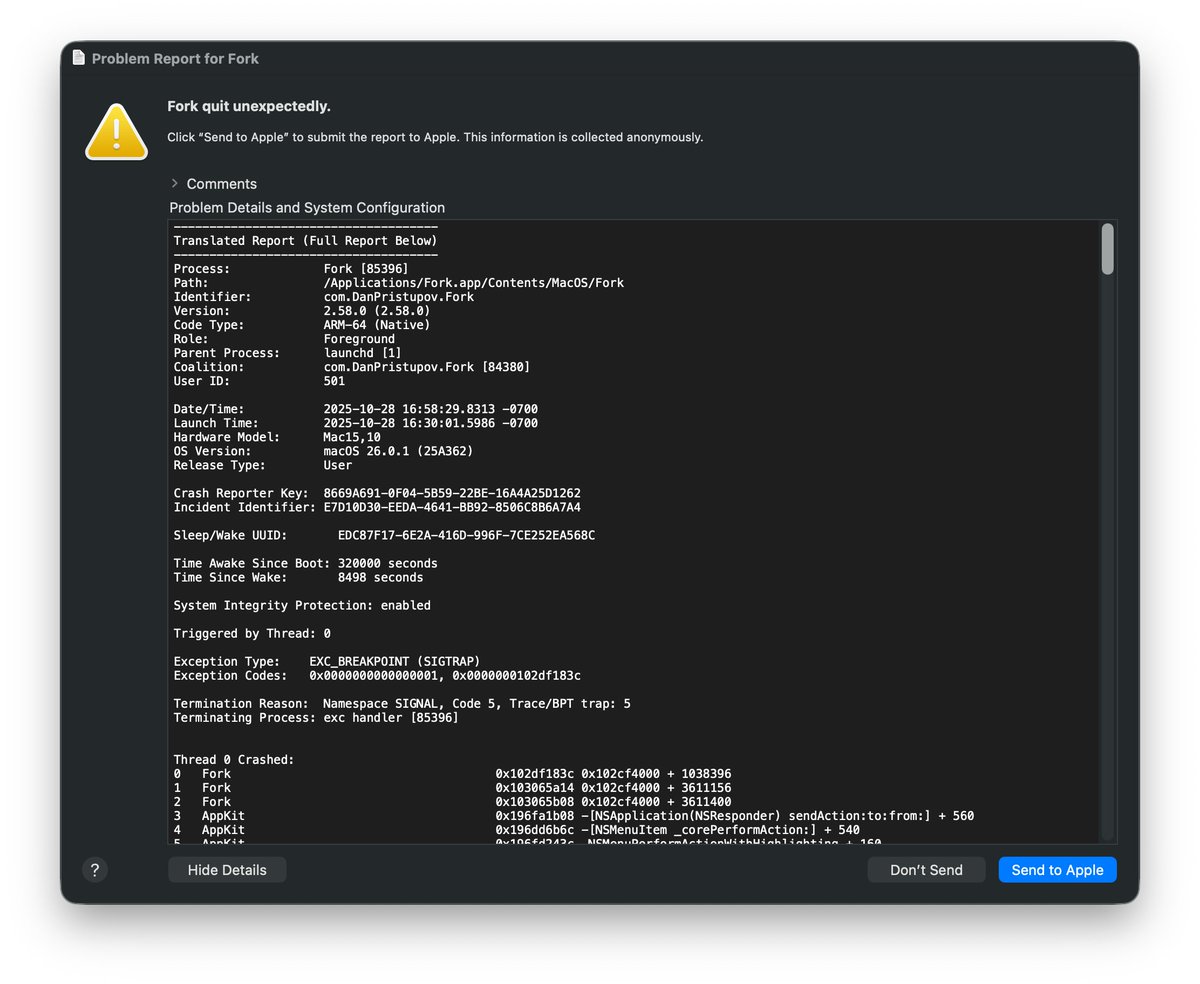Screen dimensions: 1200x984
Task: Open help with the question mark button
Action: 95,870
